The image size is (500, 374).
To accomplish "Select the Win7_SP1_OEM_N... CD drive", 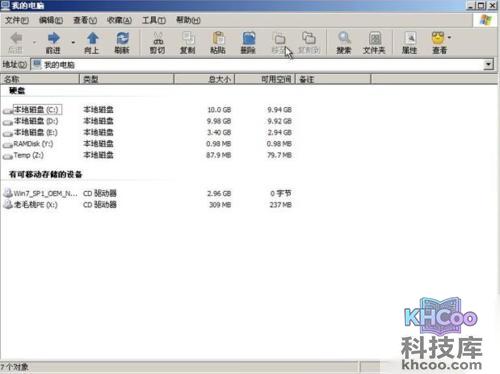I will 45,193.
